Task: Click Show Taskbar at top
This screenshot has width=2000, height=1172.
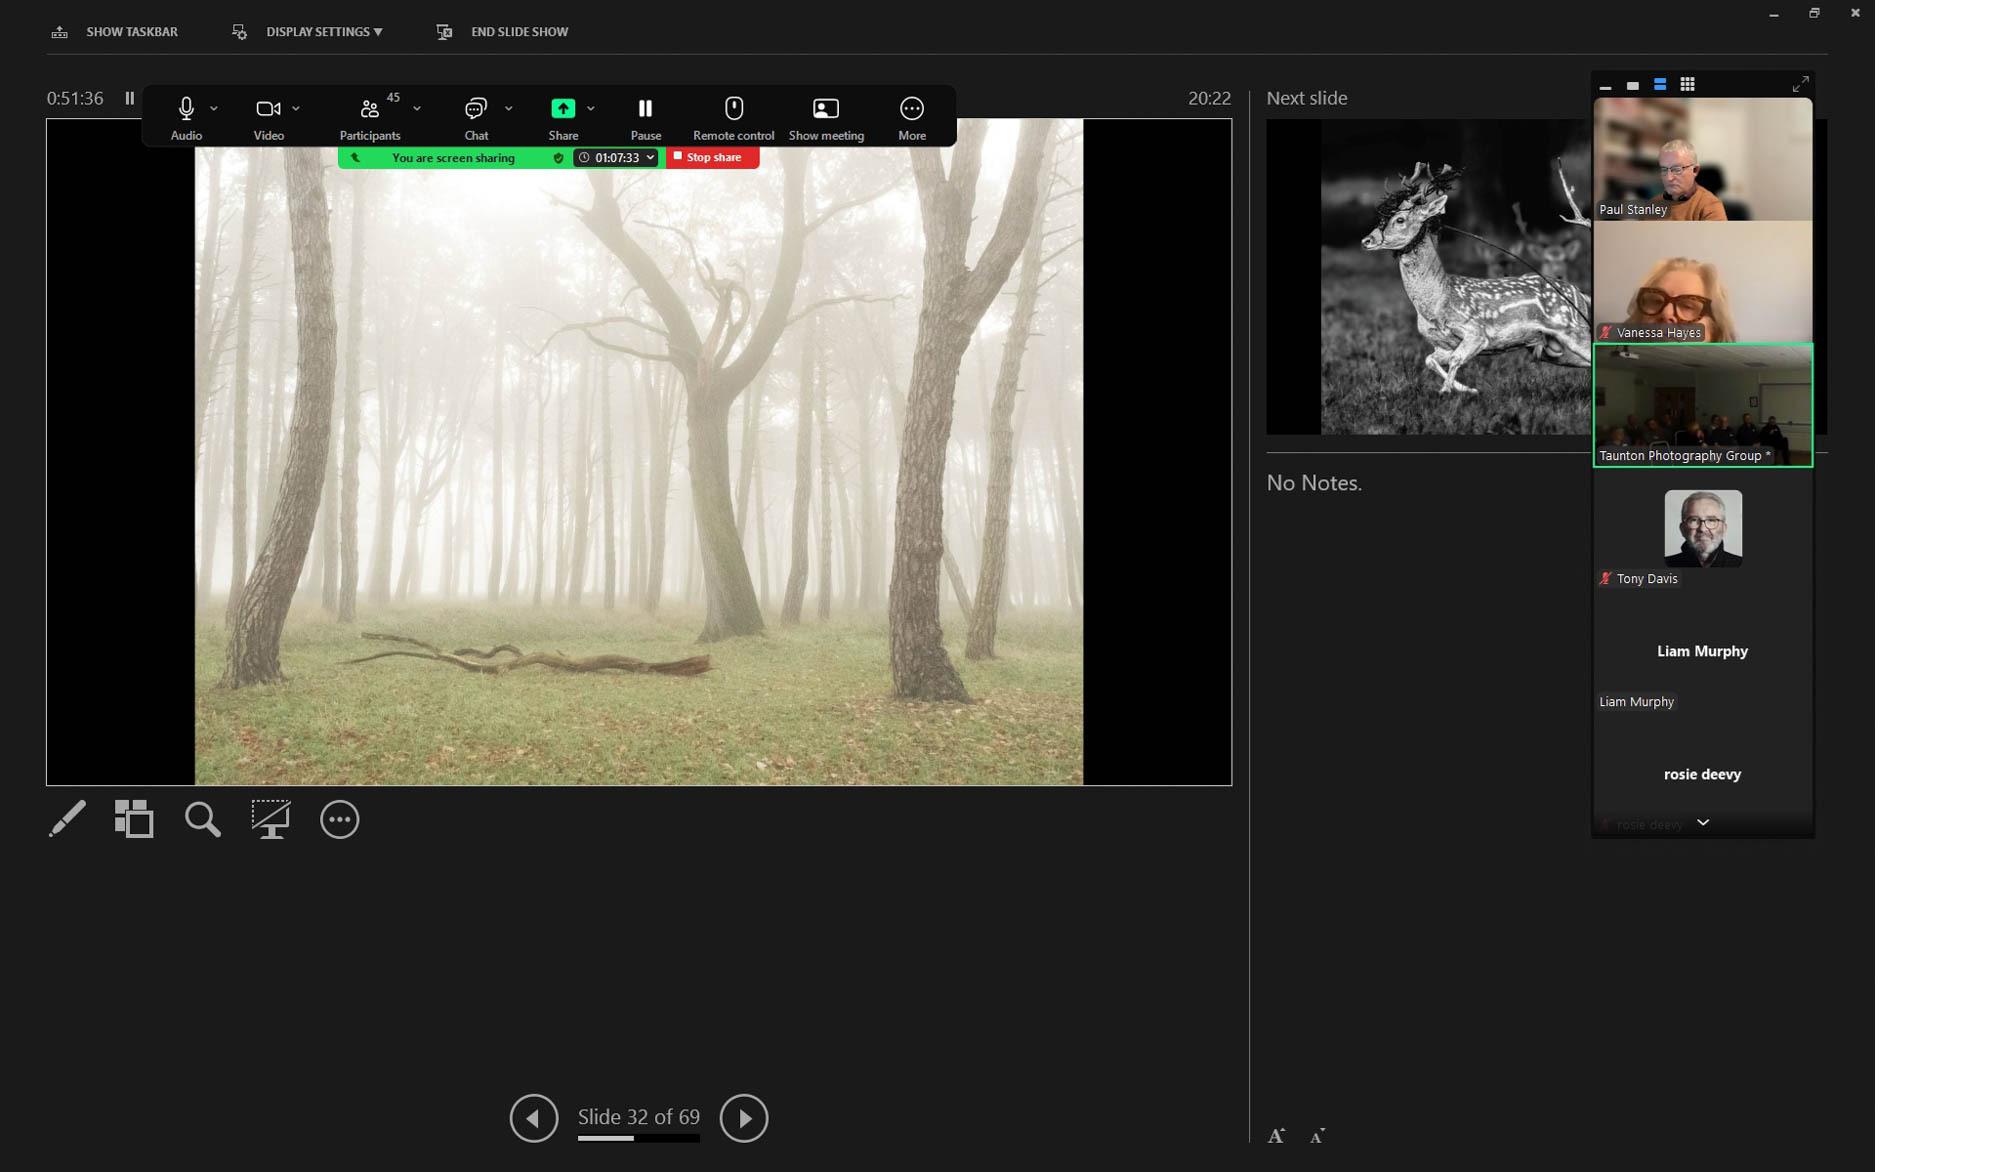Action: pos(131,32)
